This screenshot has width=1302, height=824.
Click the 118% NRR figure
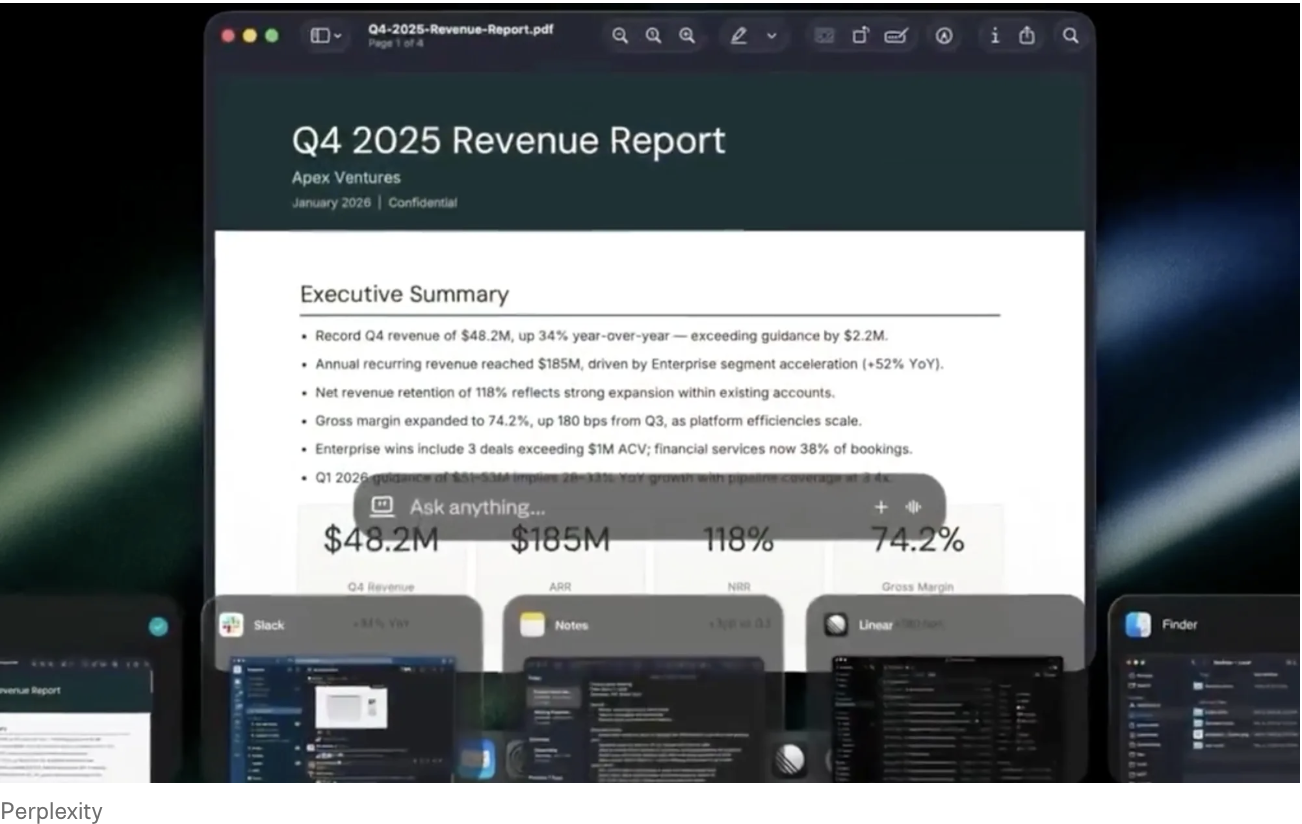738,541
